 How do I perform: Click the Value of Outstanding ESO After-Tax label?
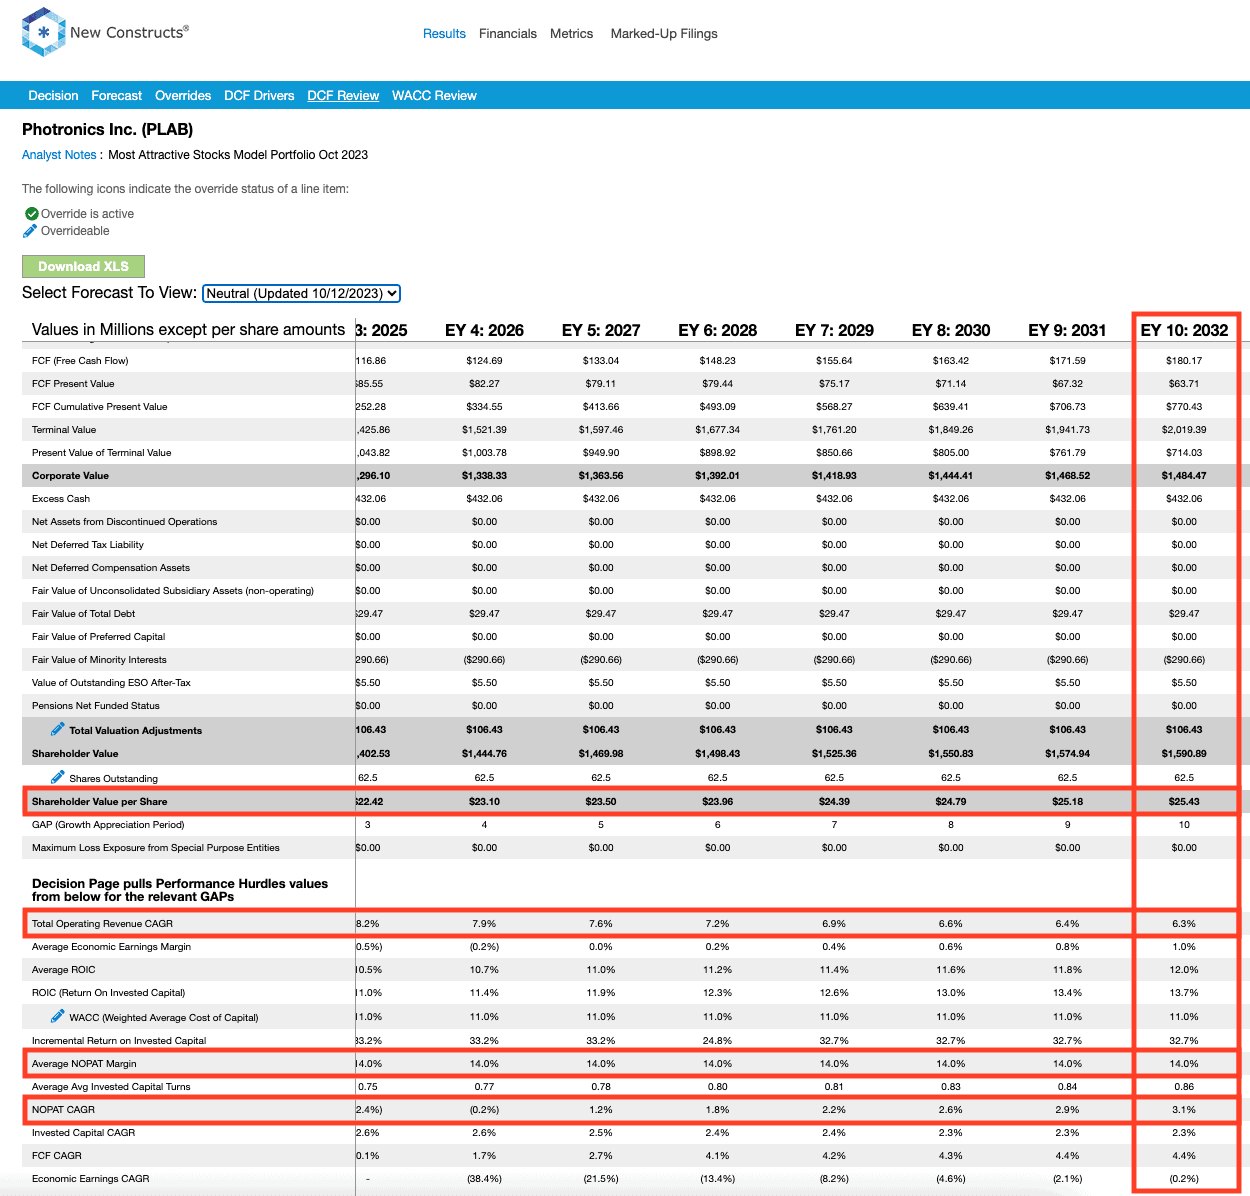[x=111, y=683]
